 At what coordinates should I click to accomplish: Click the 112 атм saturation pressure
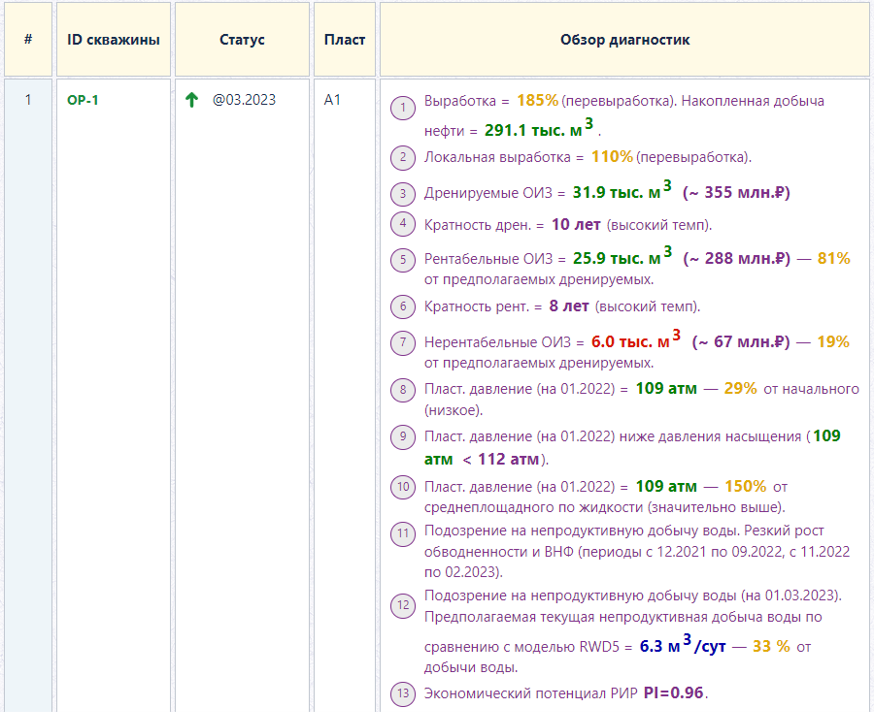click(x=508, y=459)
